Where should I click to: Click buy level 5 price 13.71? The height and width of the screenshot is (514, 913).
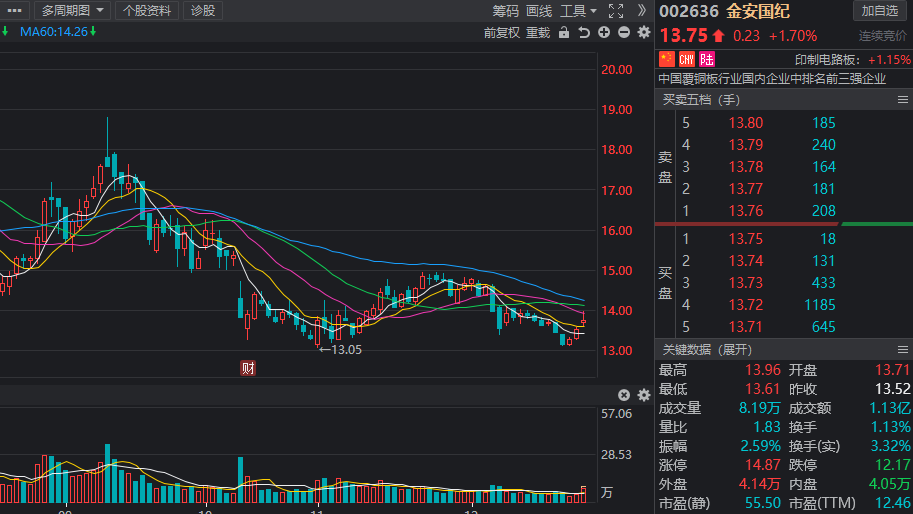746,327
